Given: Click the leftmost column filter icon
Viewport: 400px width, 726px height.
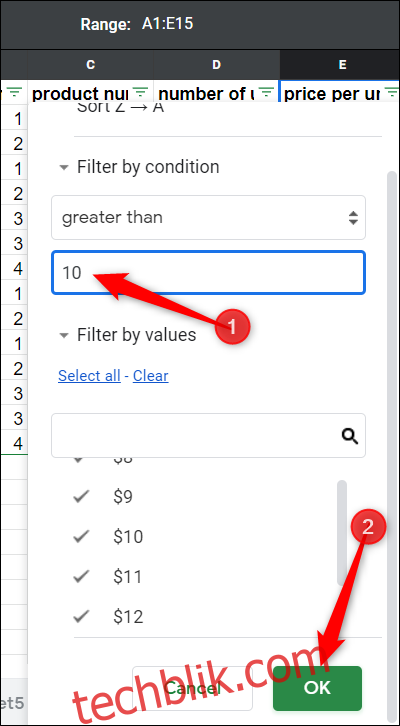Looking at the screenshot, I should click(15, 93).
